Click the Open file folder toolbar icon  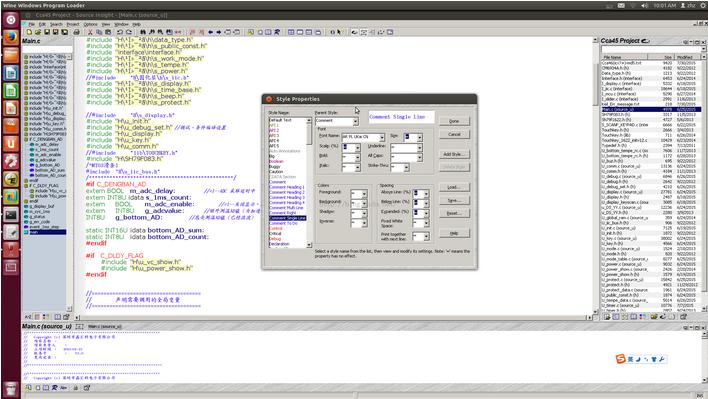point(38,32)
